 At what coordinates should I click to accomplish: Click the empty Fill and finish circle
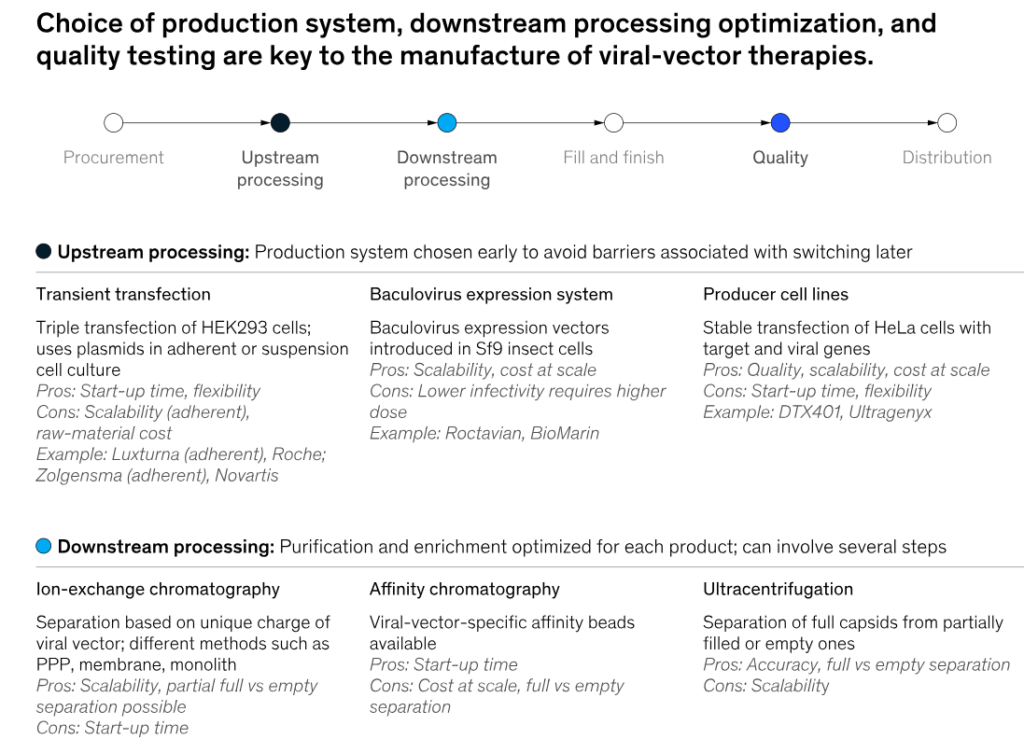point(614,123)
